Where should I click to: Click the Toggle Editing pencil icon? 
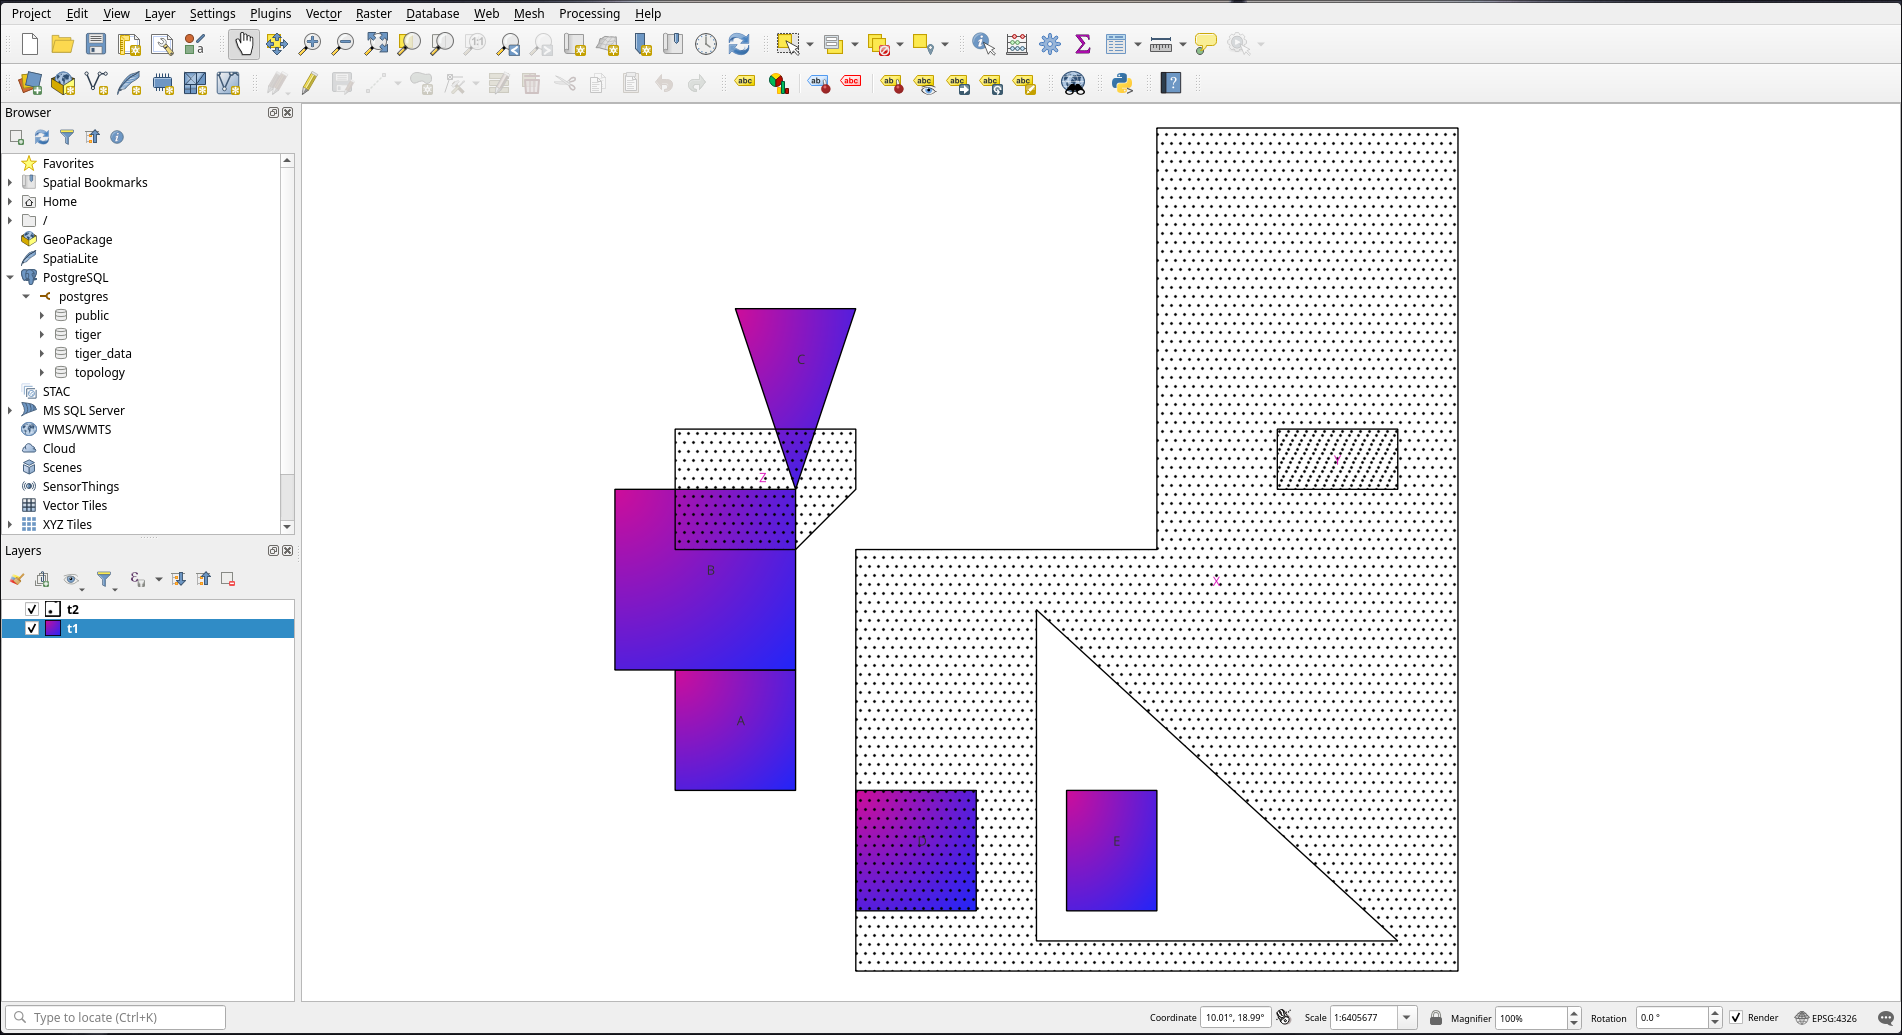coord(309,83)
